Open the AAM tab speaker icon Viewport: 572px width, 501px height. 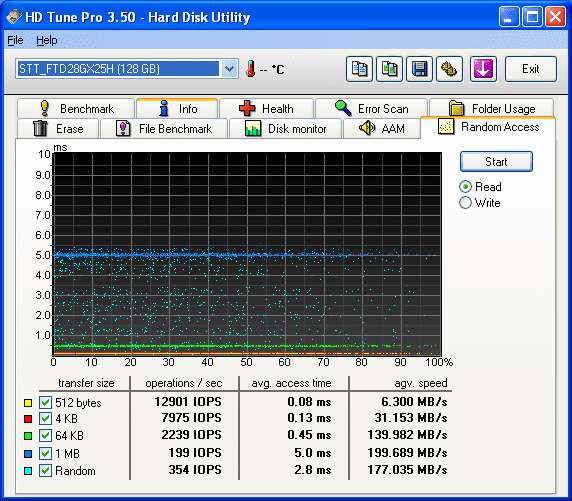coord(382,128)
